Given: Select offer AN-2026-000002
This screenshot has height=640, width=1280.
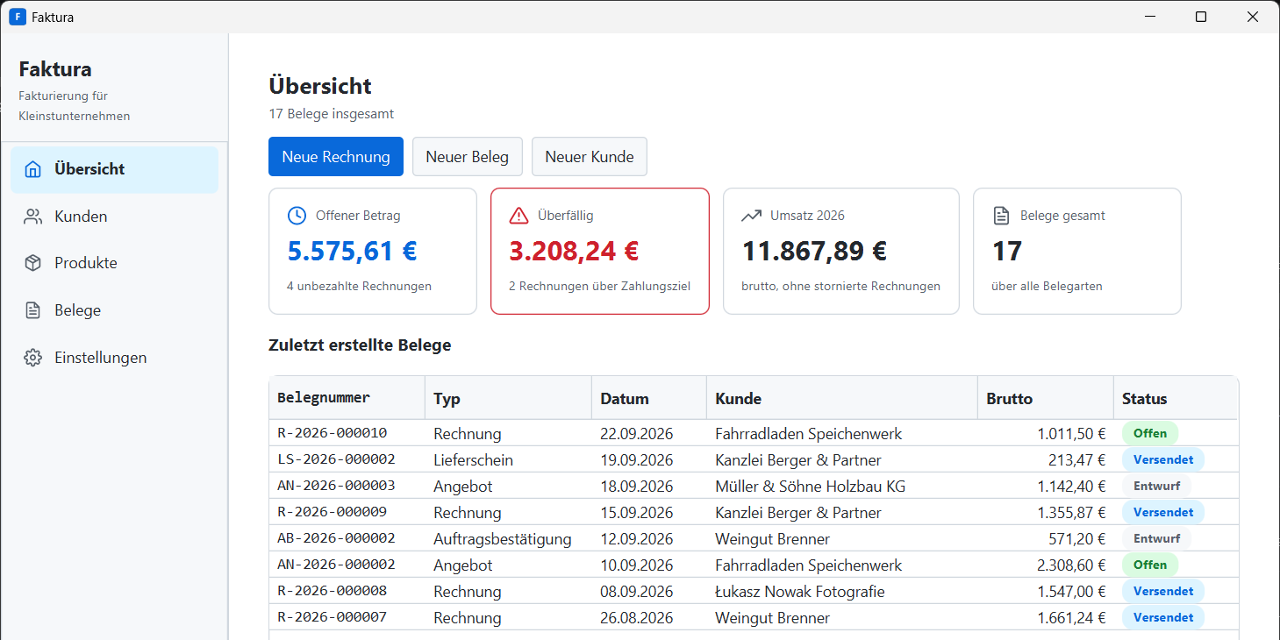Looking at the screenshot, I should (x=336, y=565).
